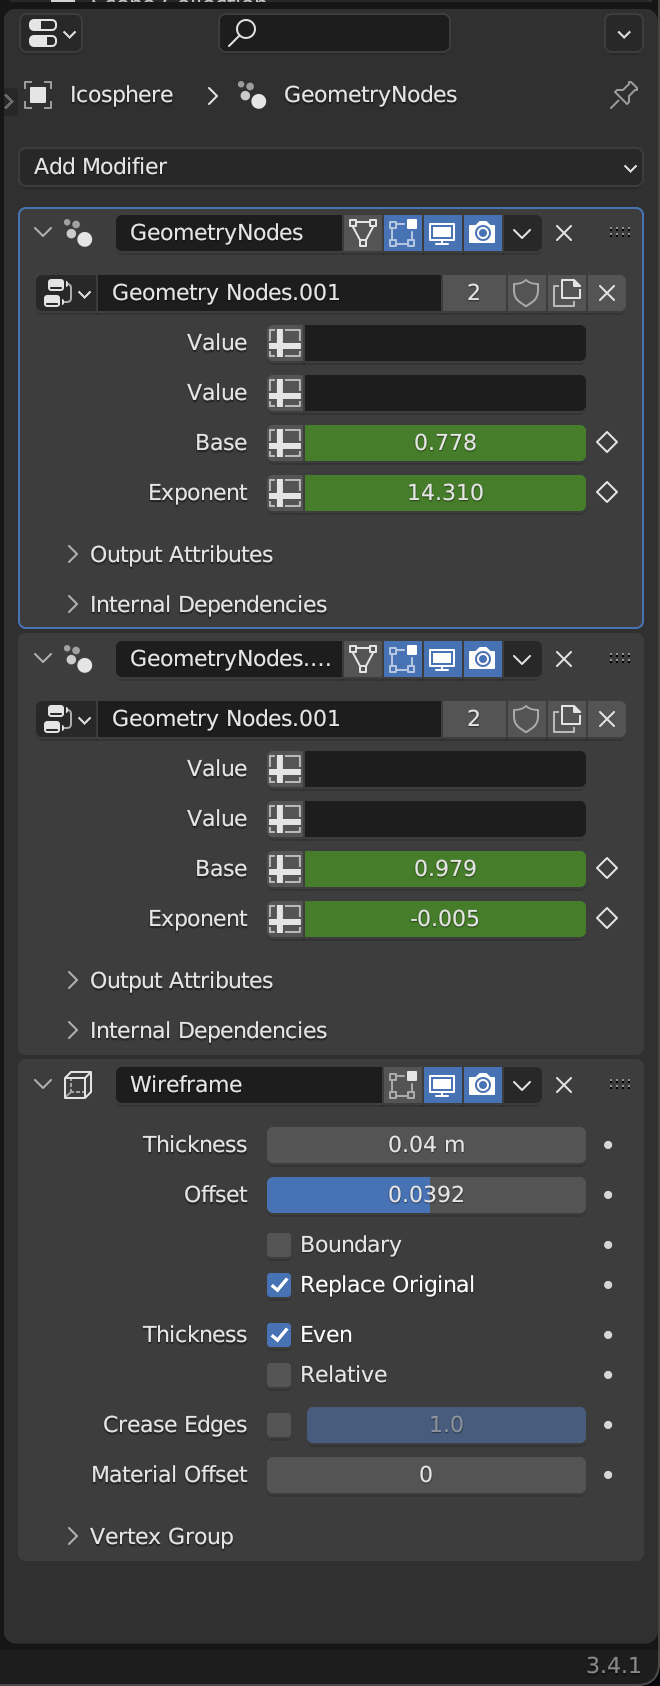Open the options dropdown beside the search field
This screenshot has width=660, height=1686.
pos(624,34)
